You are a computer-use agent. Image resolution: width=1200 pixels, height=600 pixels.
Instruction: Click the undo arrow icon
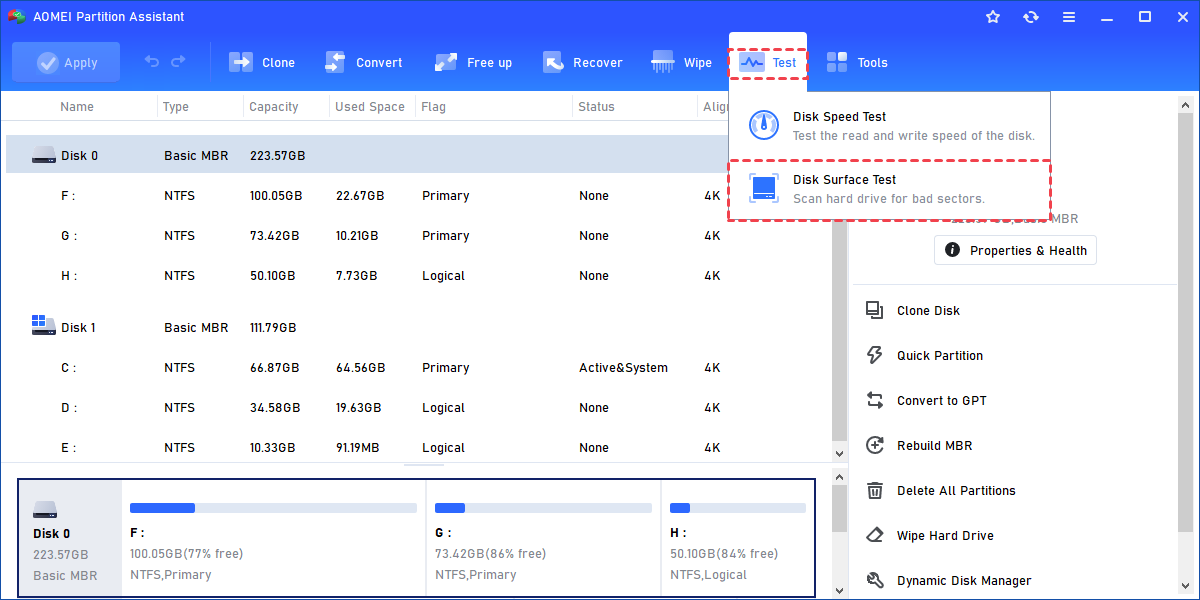pos(152,62)
